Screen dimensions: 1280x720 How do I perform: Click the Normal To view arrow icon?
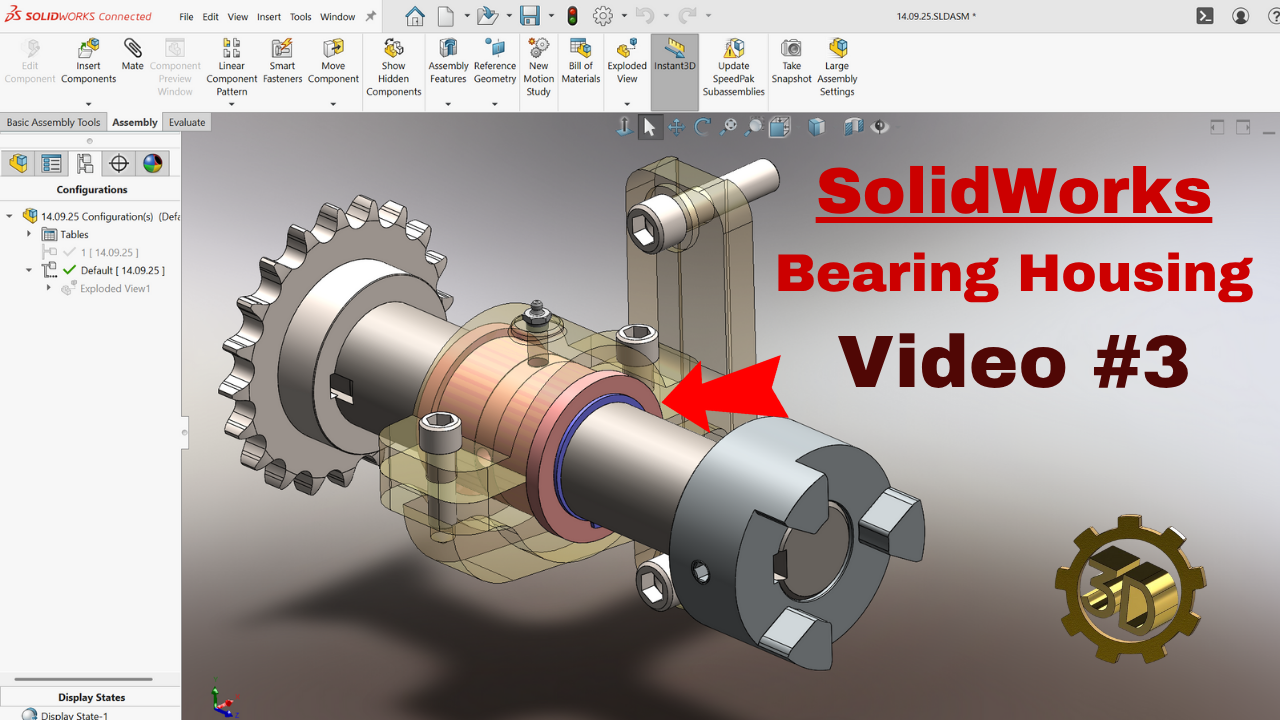tap(624, 127)
